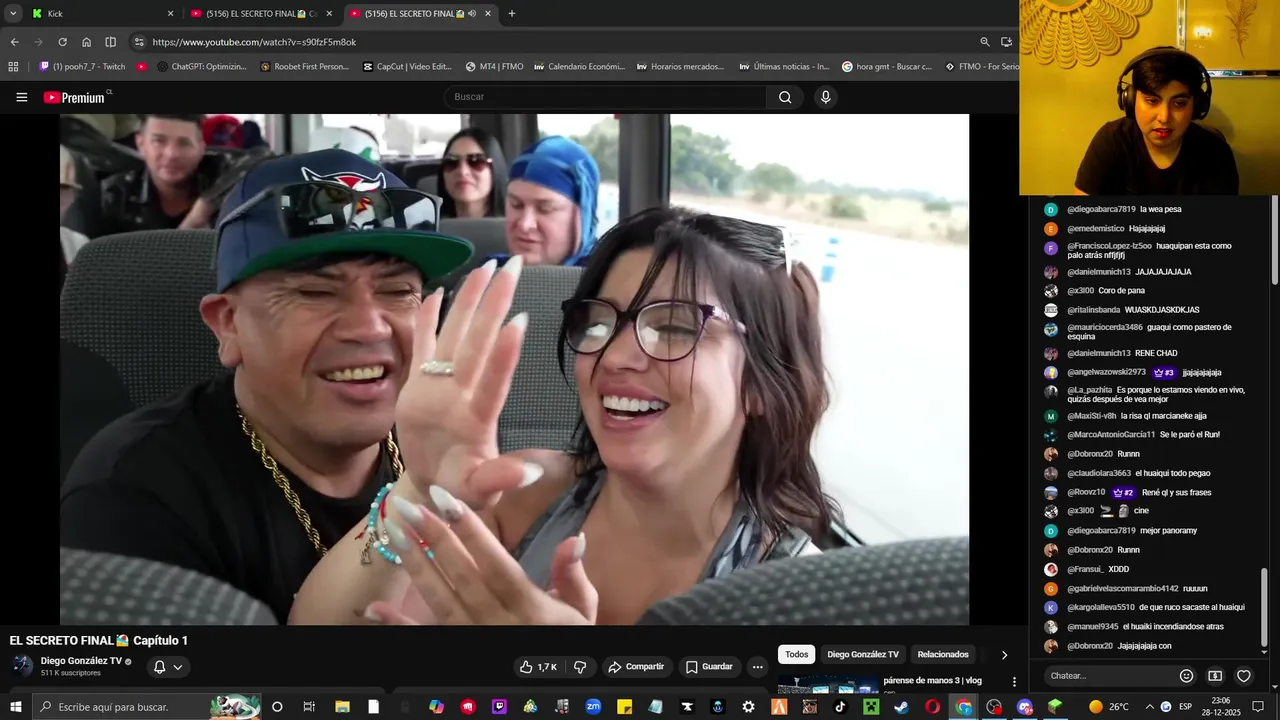The width and height of the screenshot is (1280, 720).
Task: Open emoji picker in chat
Action: (1186, 676)
